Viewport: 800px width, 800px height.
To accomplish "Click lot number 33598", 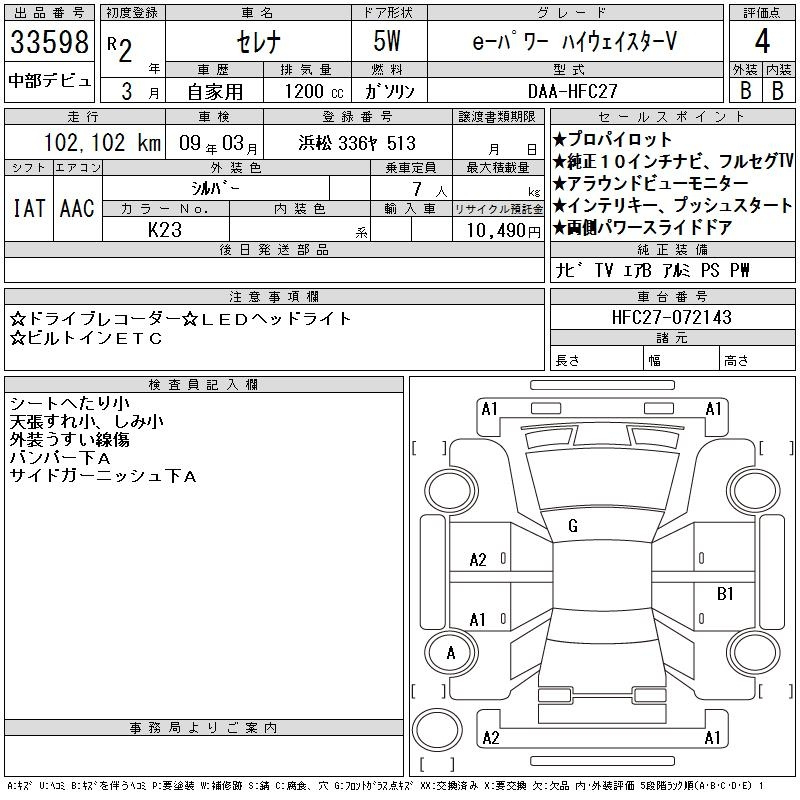I will click(x=49, y=43).
